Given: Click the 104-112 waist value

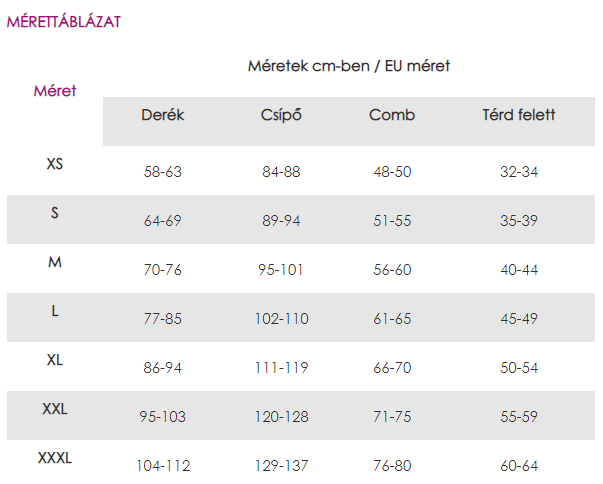Looking at the screenshot, I should pos(163,466).
